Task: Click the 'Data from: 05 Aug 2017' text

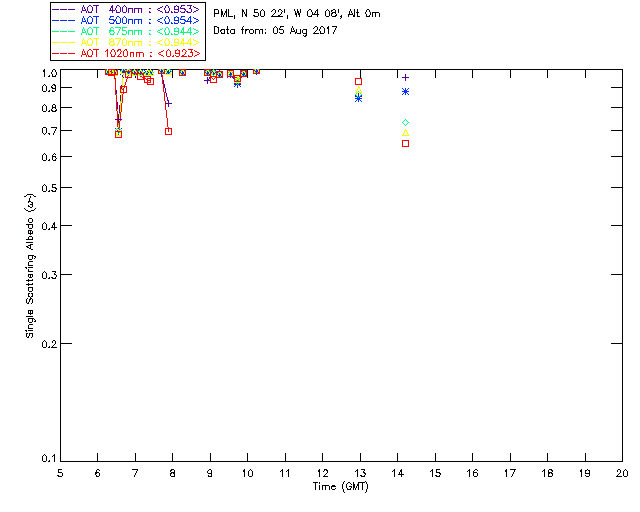Action: point(275,31)
